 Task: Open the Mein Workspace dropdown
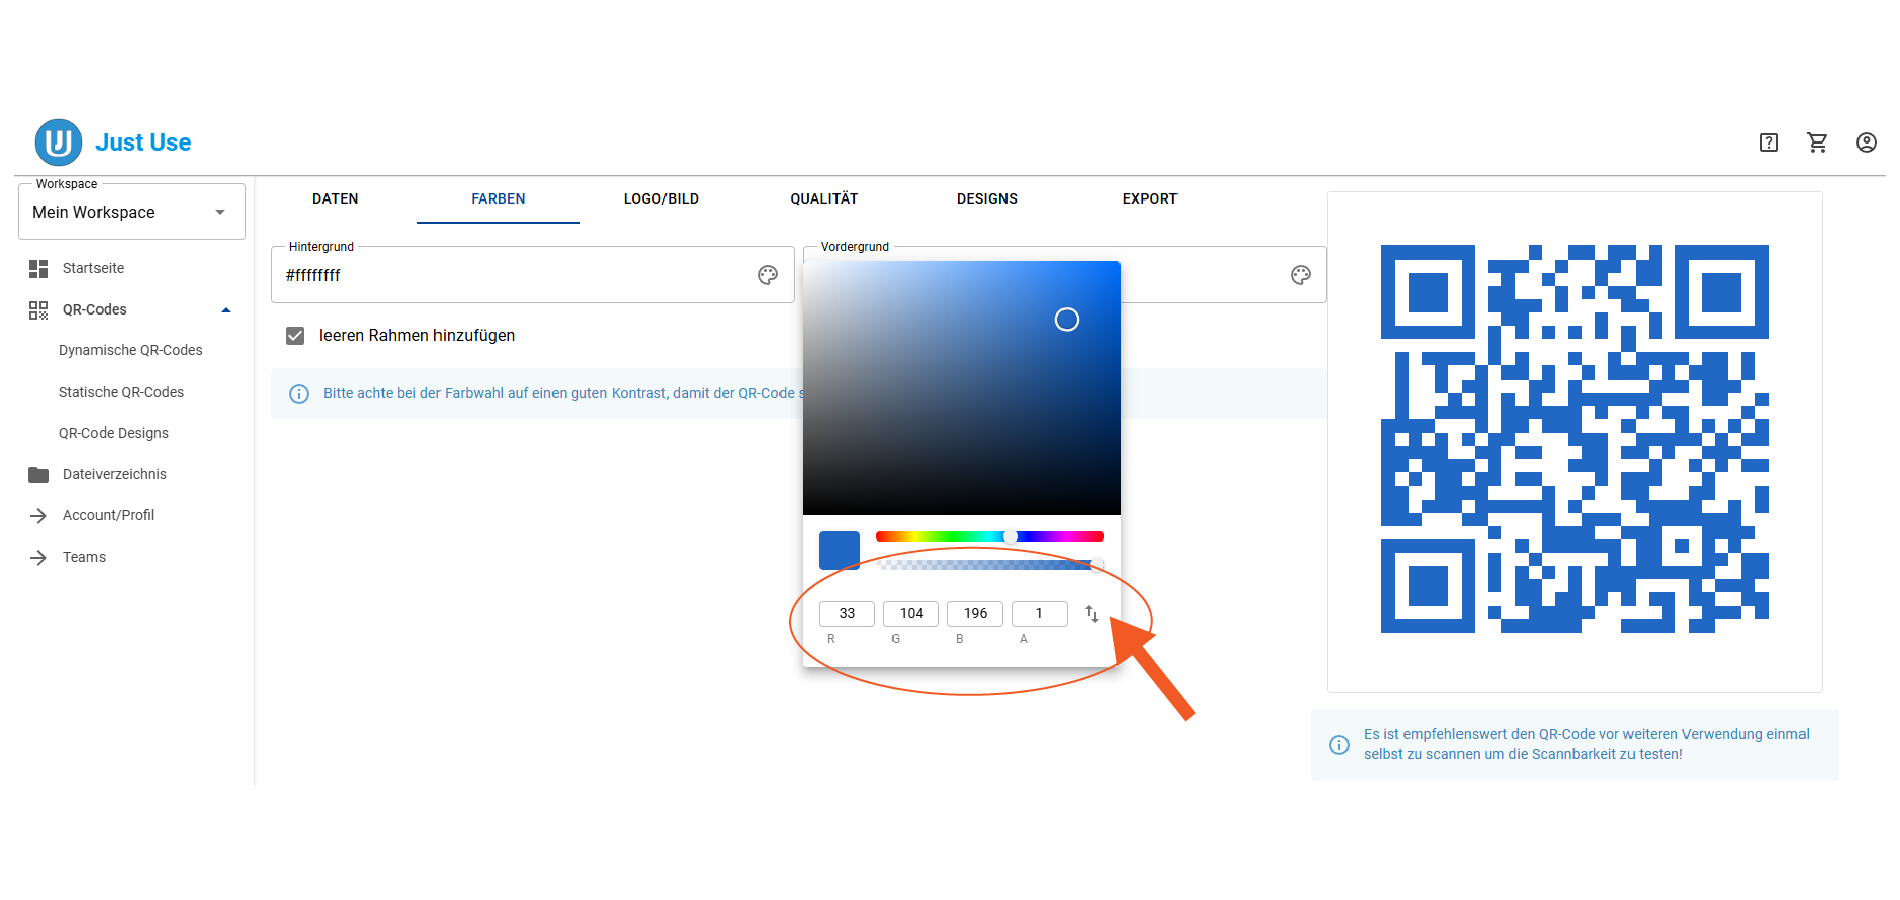coord(132,212)
